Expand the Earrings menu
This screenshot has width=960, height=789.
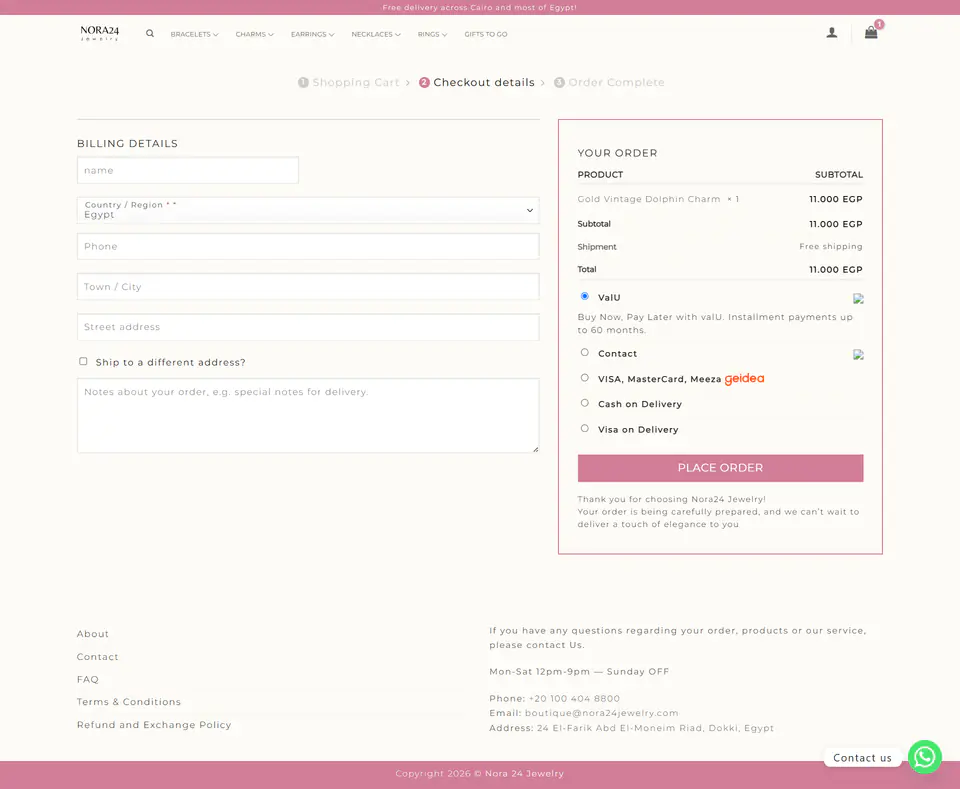click(312, 34)
